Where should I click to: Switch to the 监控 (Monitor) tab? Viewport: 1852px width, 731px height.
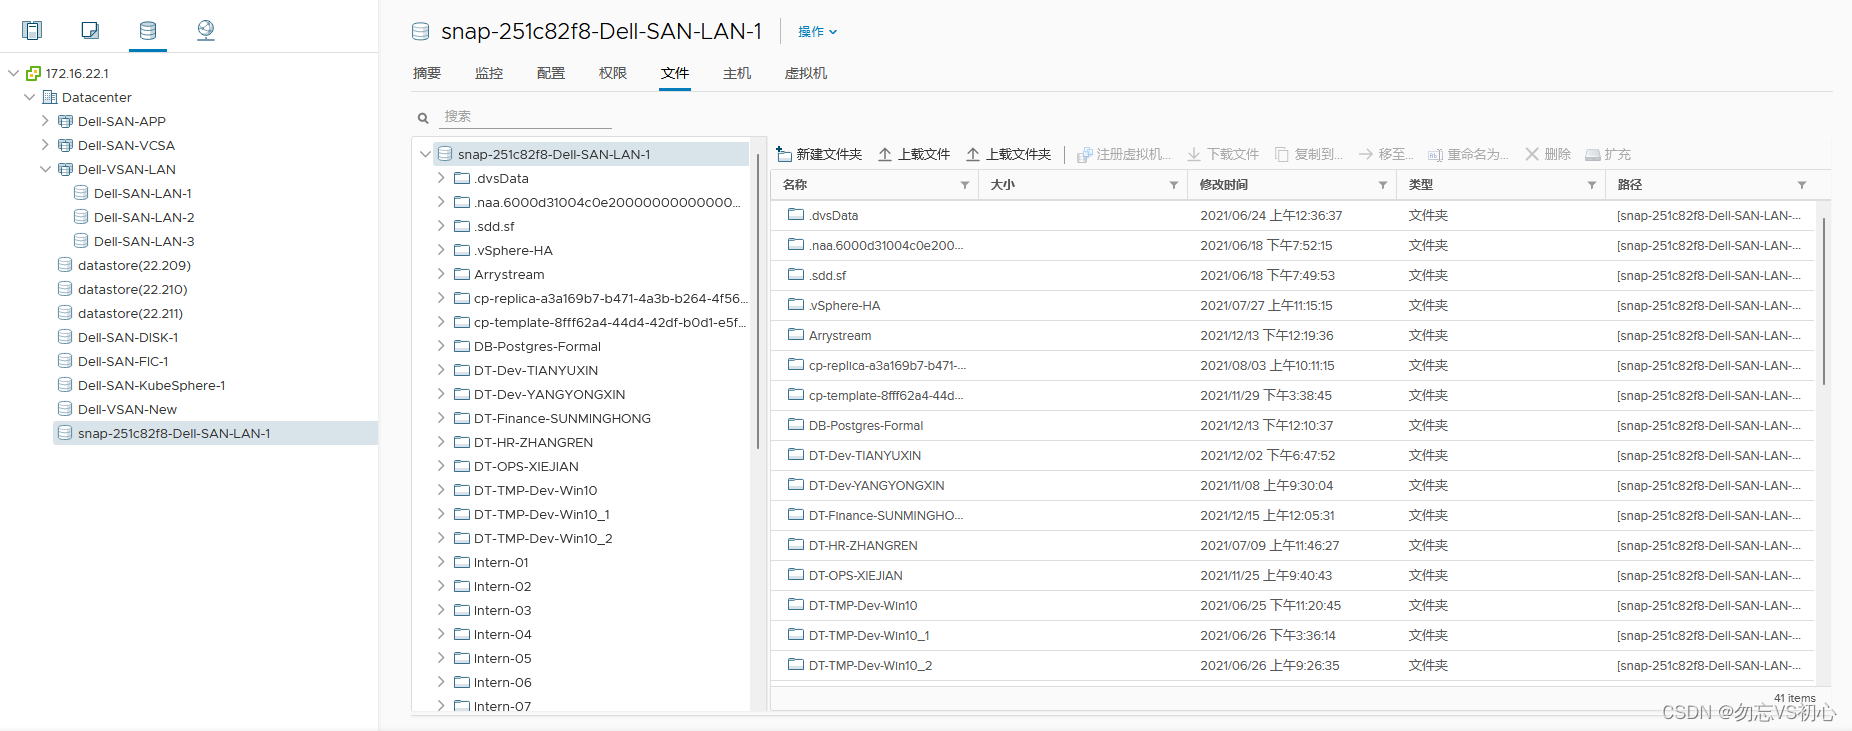point(489,73)
